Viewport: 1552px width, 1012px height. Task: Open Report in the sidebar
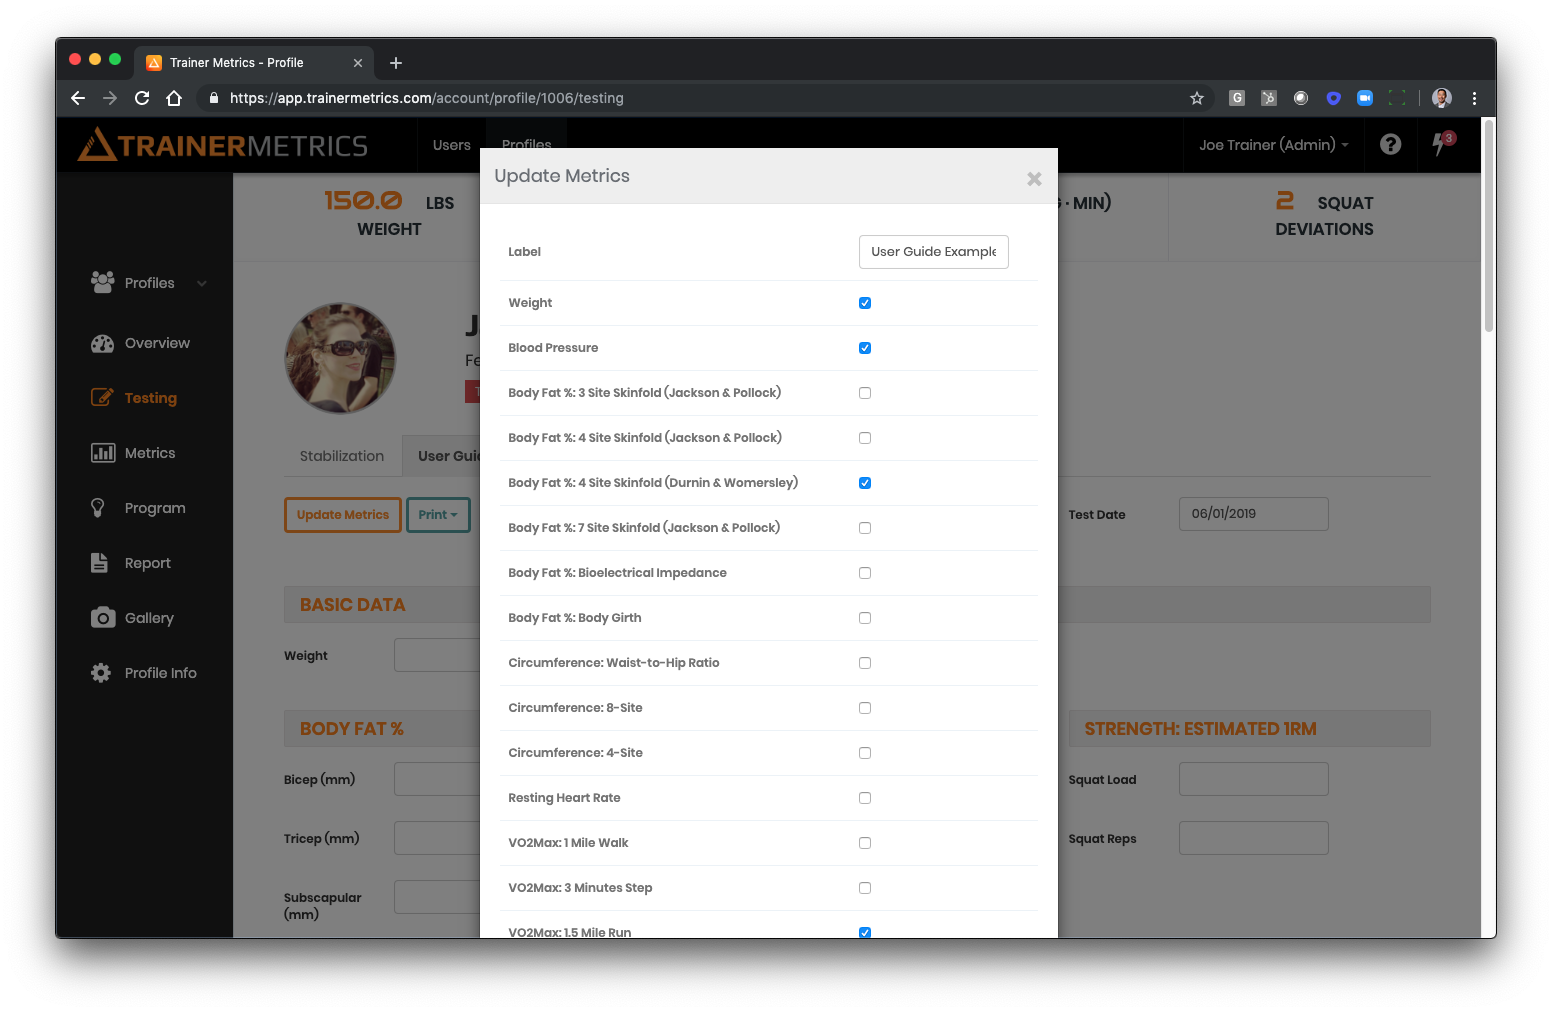tap(131, 563)
